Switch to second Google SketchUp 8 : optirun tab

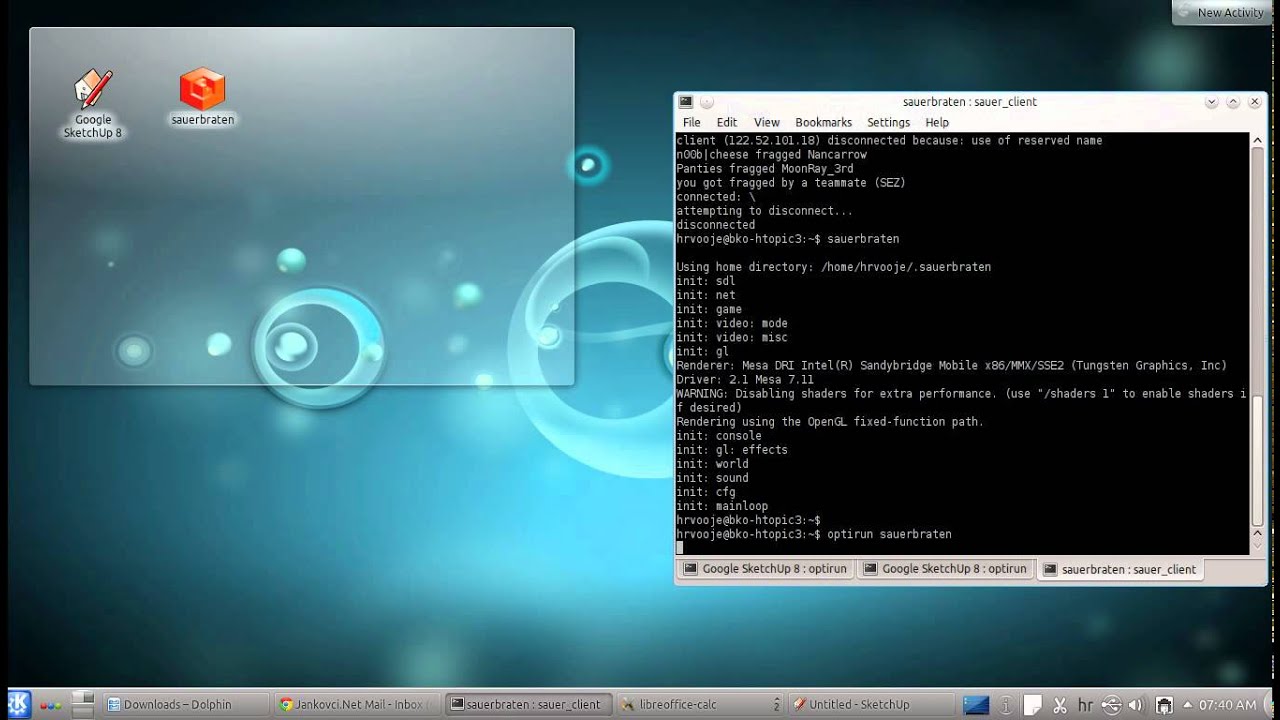946,569
